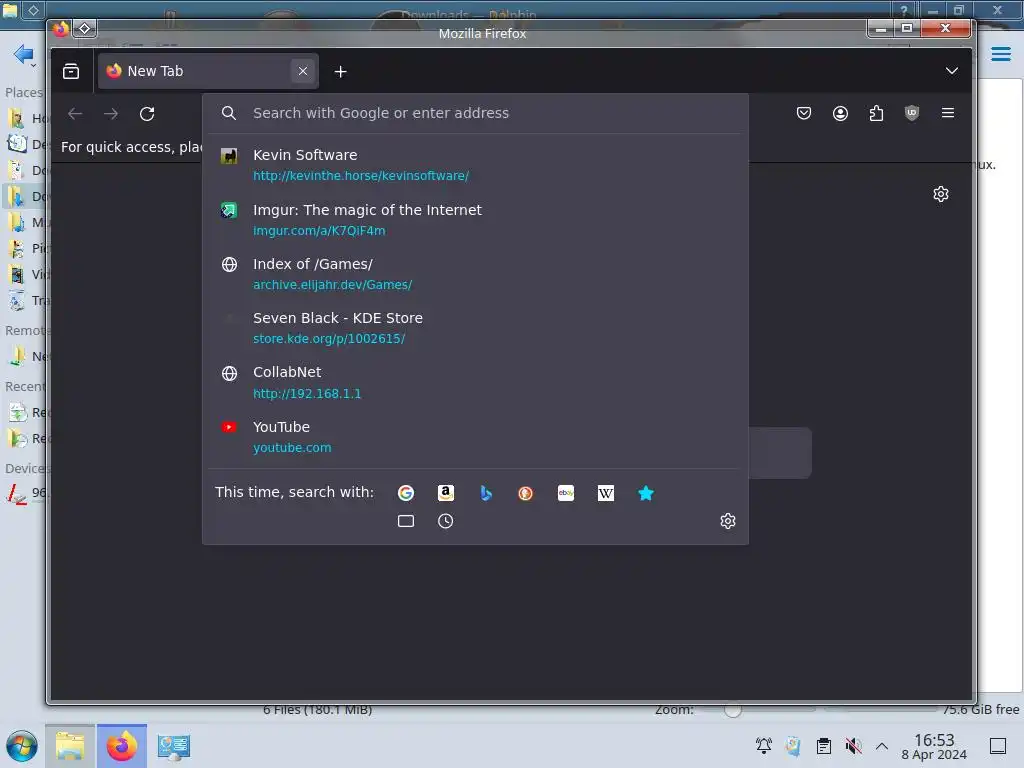
Task: Open notifications bell in system tray
Action: click(x=763, y=745)
